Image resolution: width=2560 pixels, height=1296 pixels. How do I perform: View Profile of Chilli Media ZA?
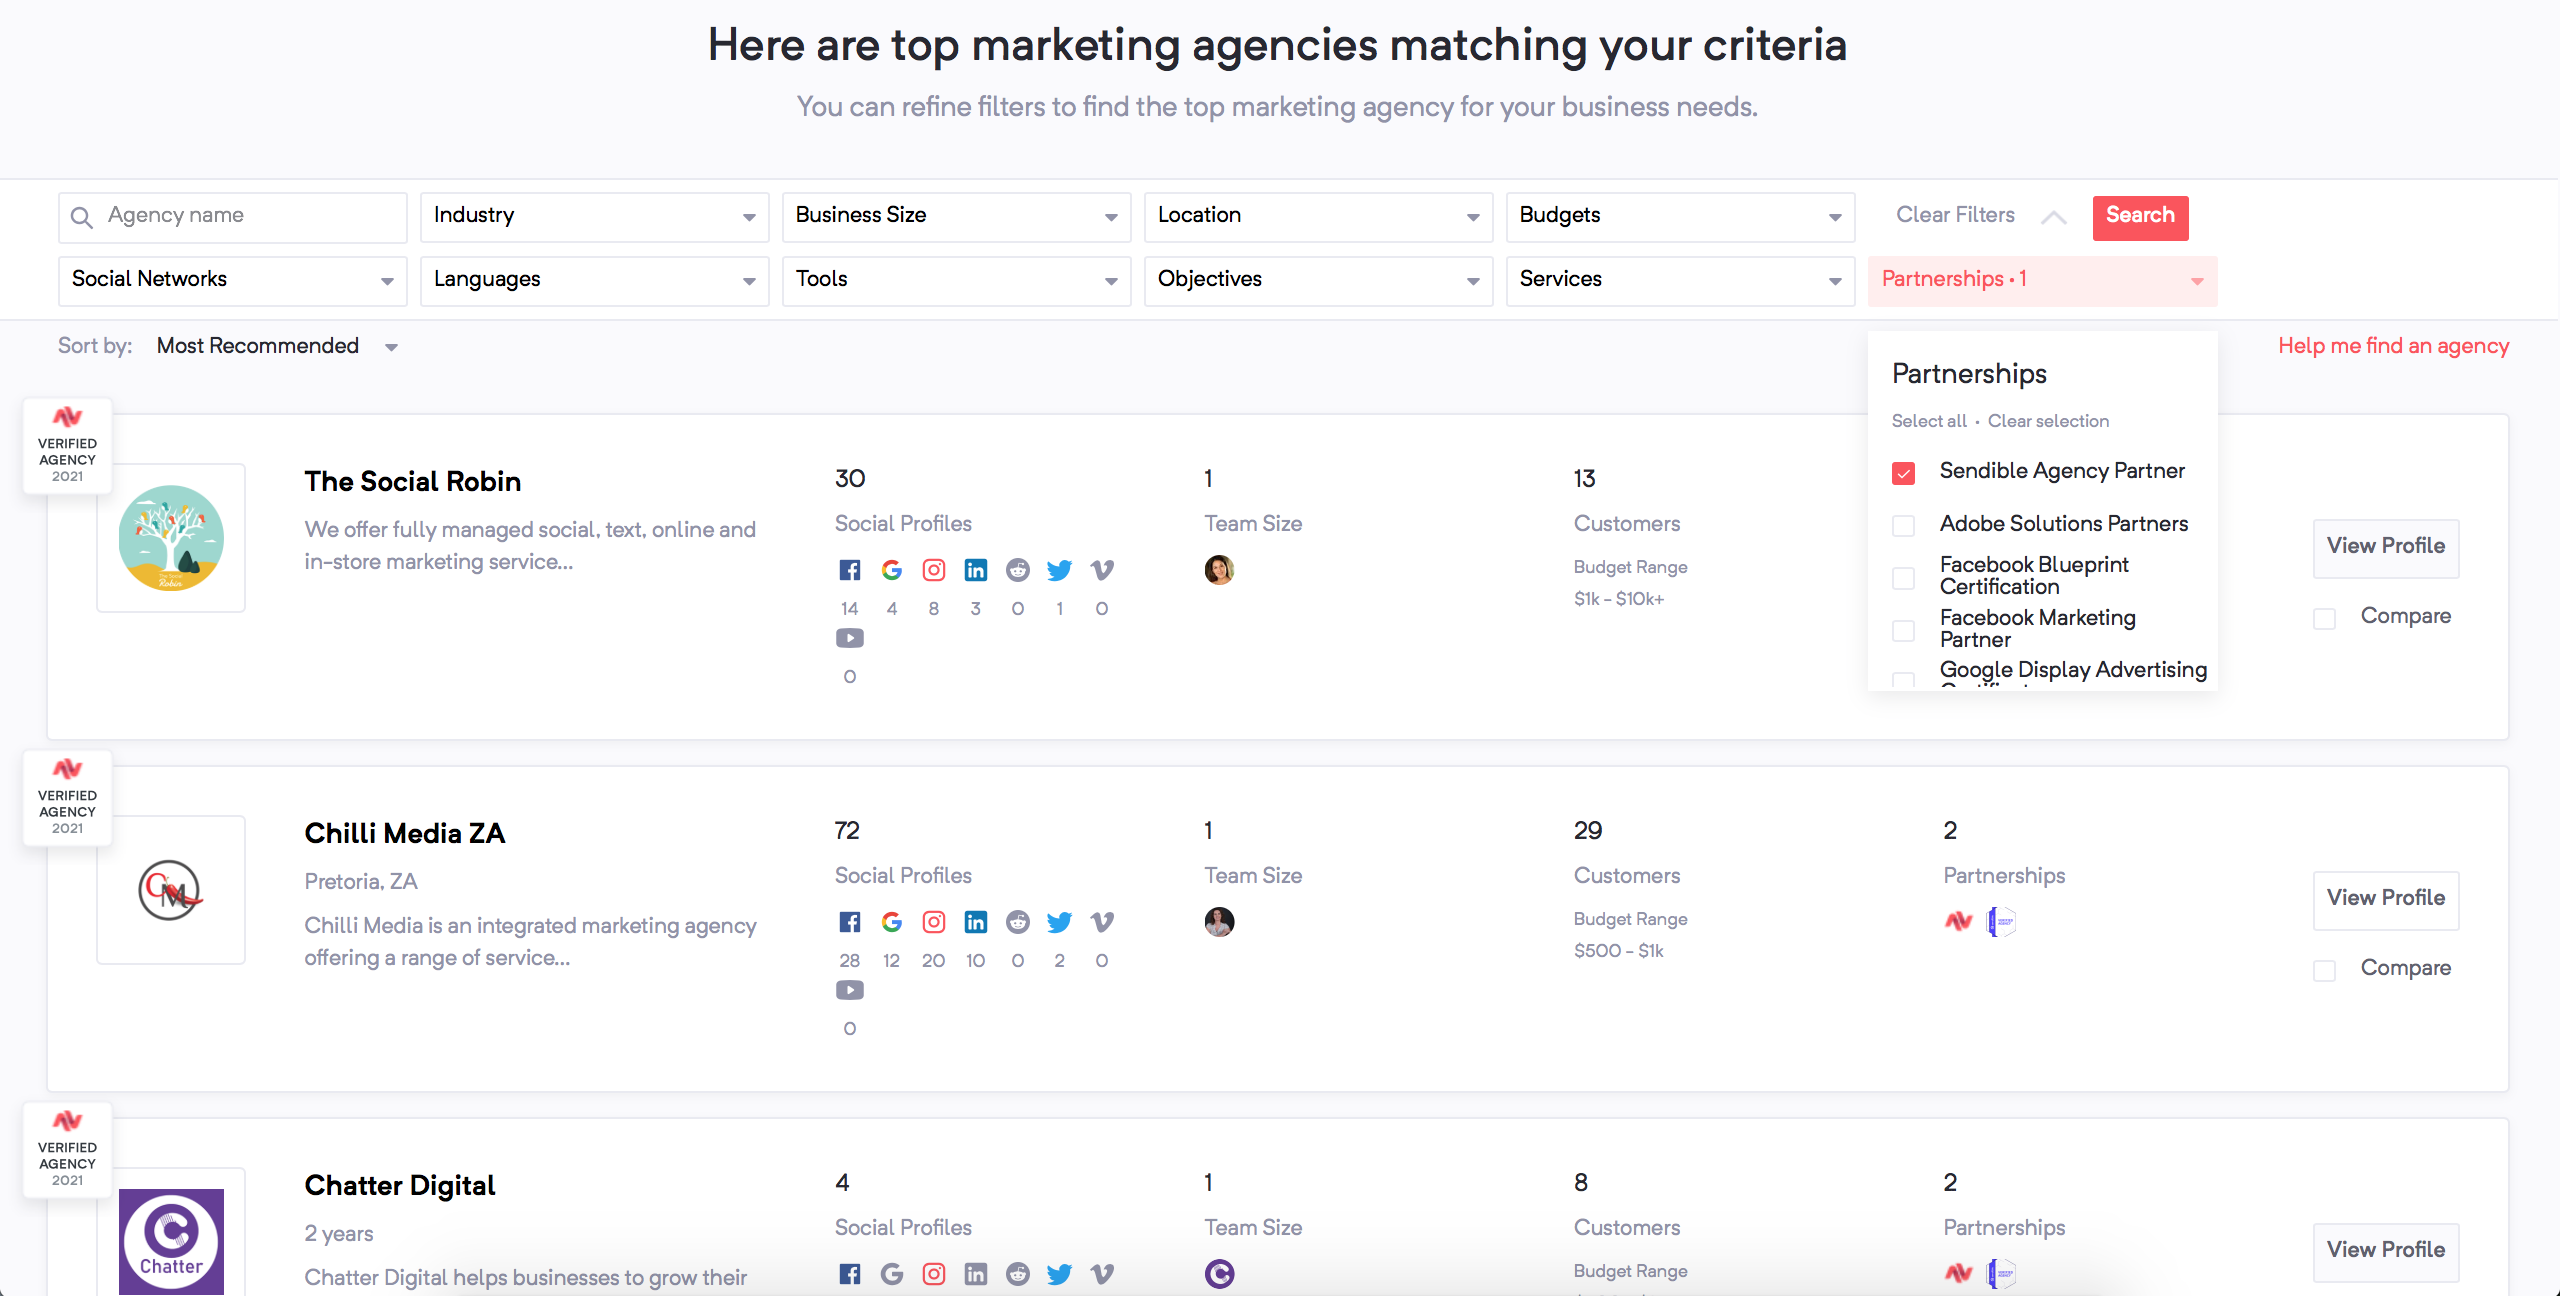point(2385,899)
